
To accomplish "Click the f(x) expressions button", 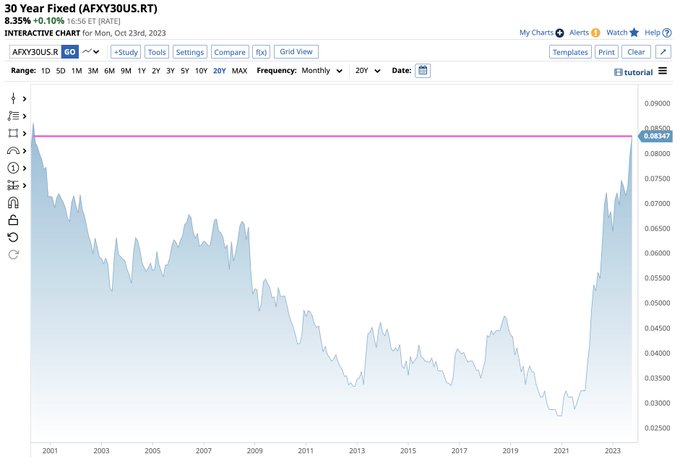I will (x=261, y=52).
